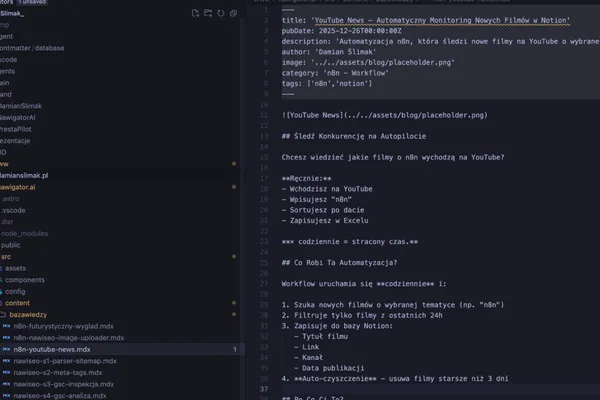Screen dimensions: 600x400
Task: Click the '**Ręcznie:**' line in editor
Action: [x=306, y=178]
